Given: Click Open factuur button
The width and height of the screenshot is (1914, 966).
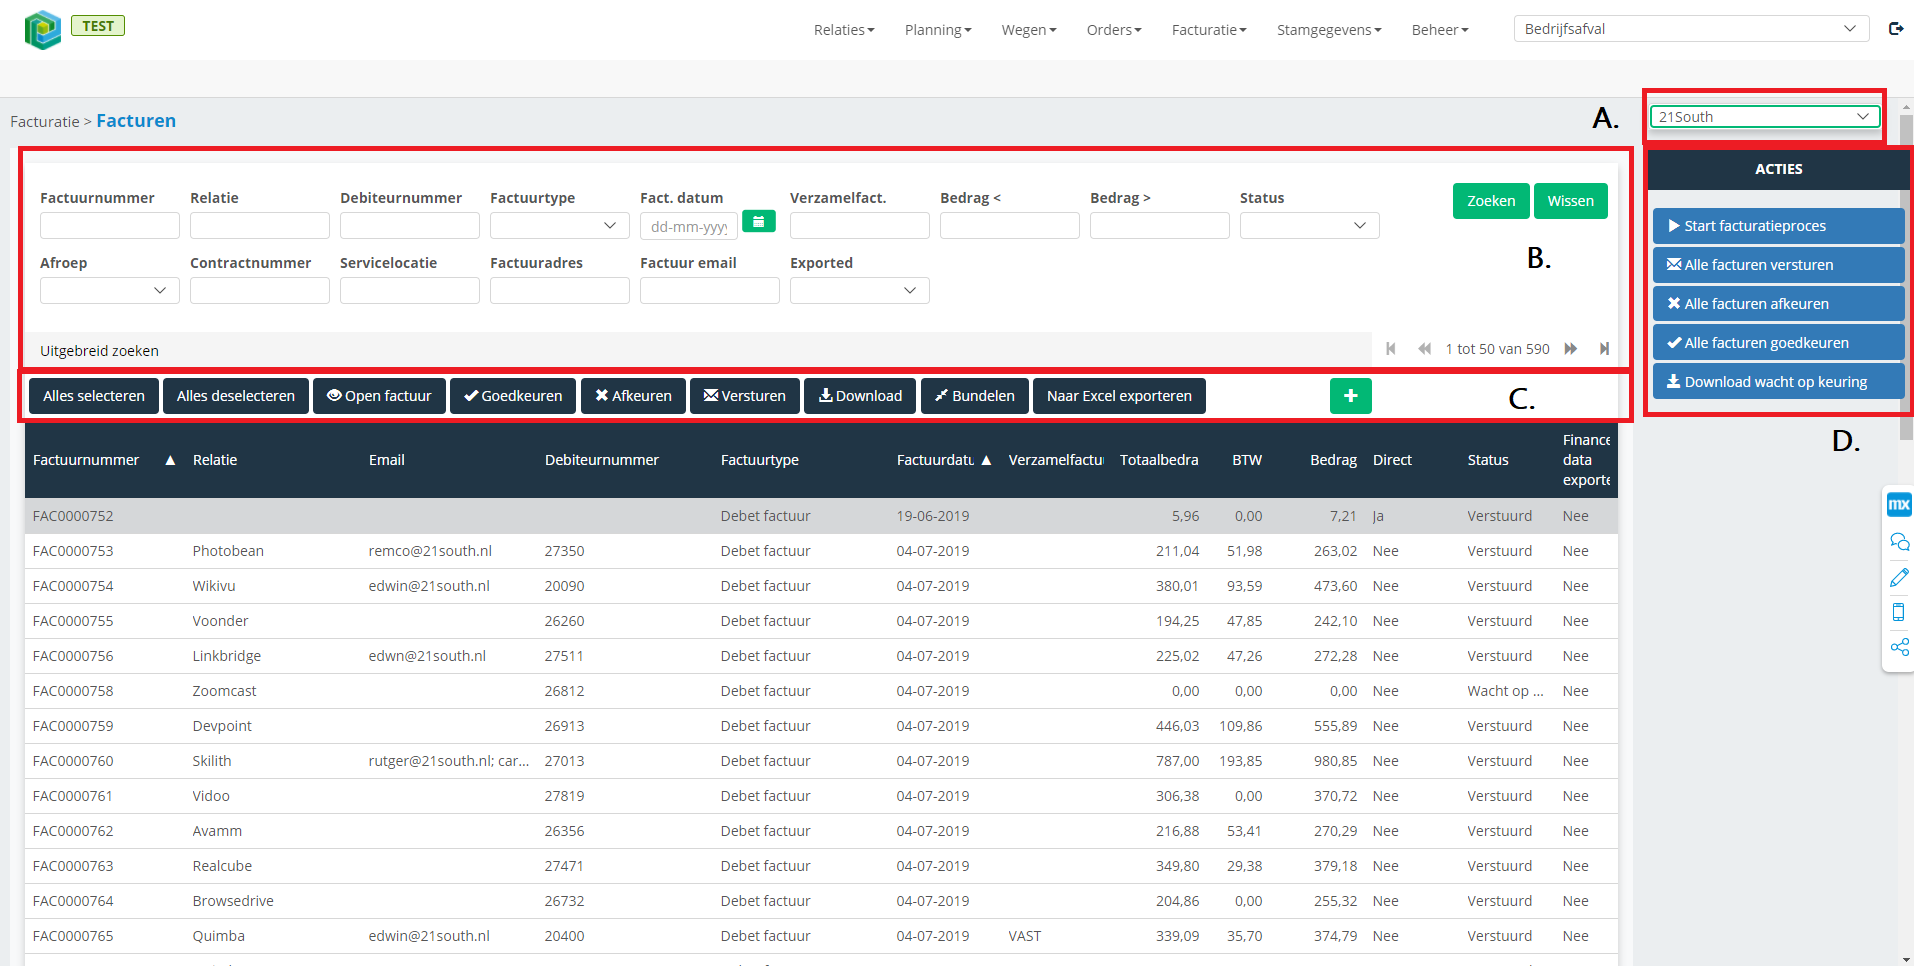Looking at the screenshot, I should tap(379, 396).
